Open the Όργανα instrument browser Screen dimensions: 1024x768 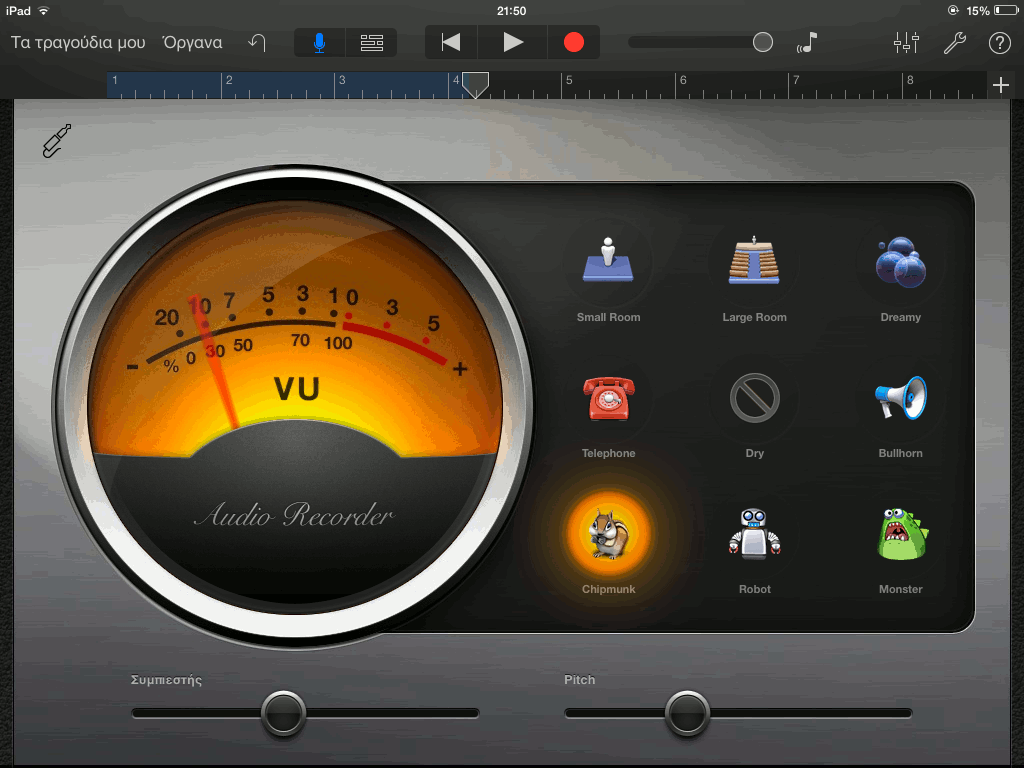193,42
